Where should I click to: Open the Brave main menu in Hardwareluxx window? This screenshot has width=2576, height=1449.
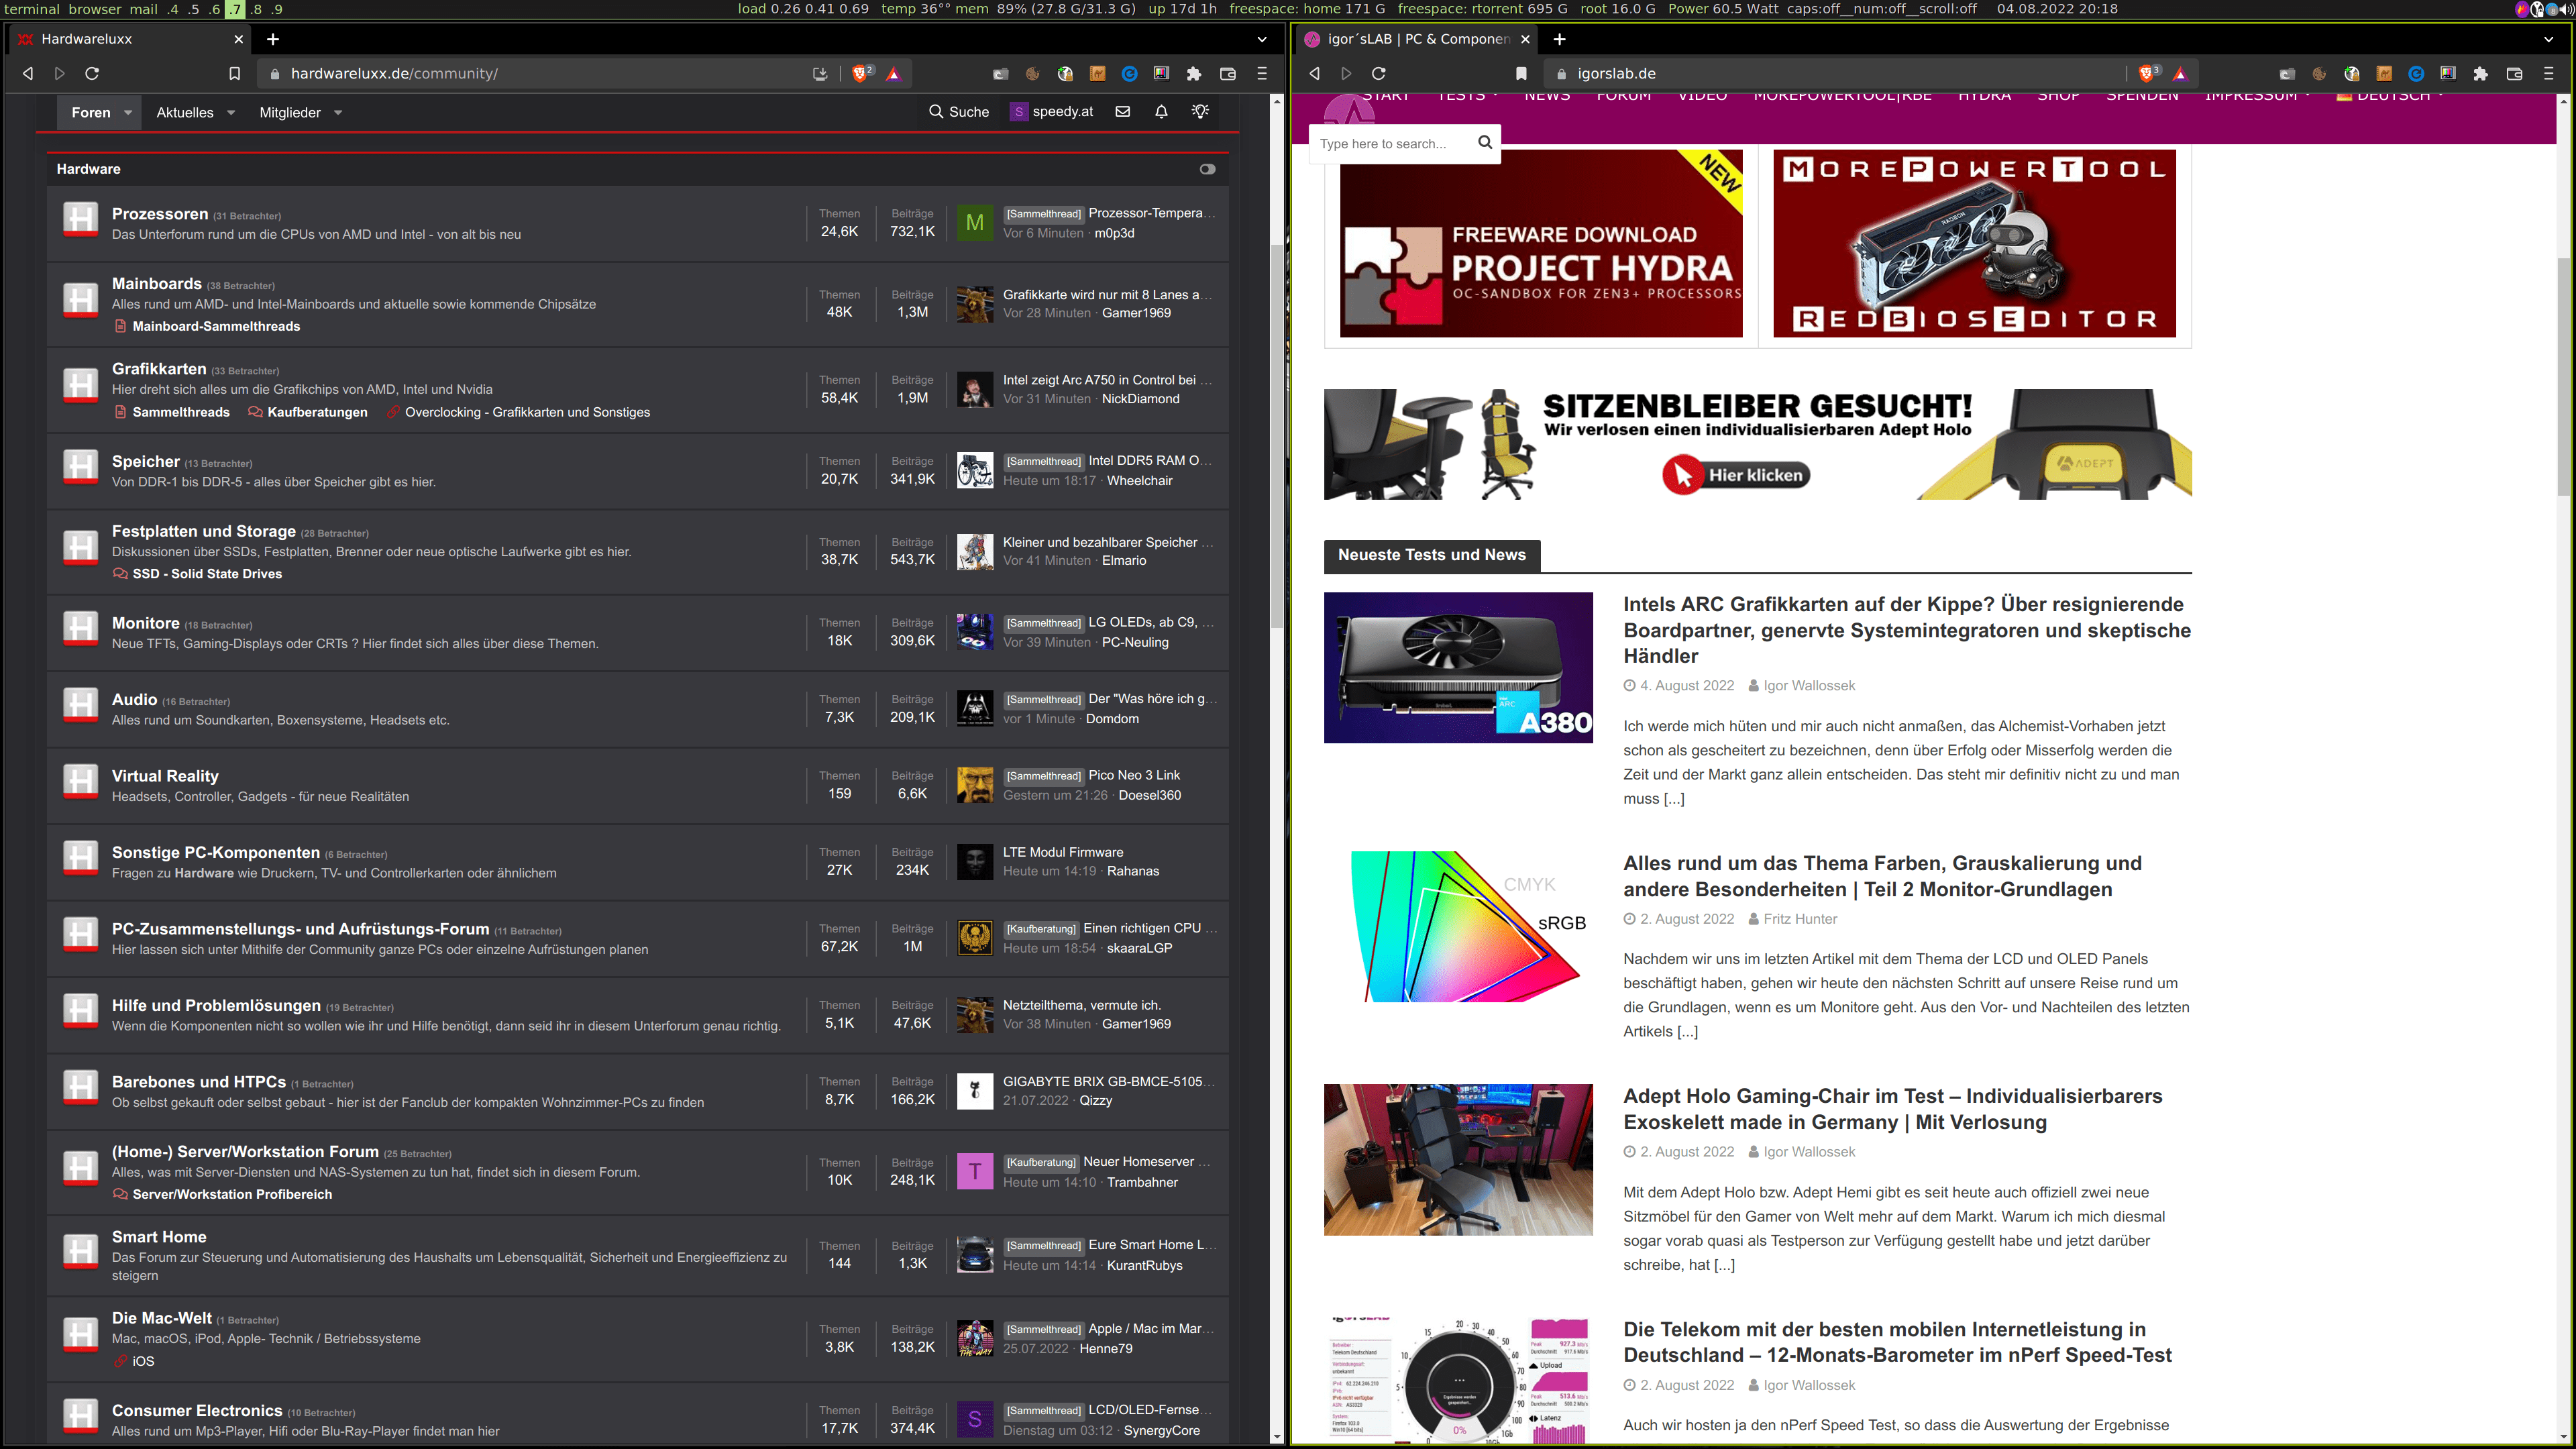[1262, 73]
